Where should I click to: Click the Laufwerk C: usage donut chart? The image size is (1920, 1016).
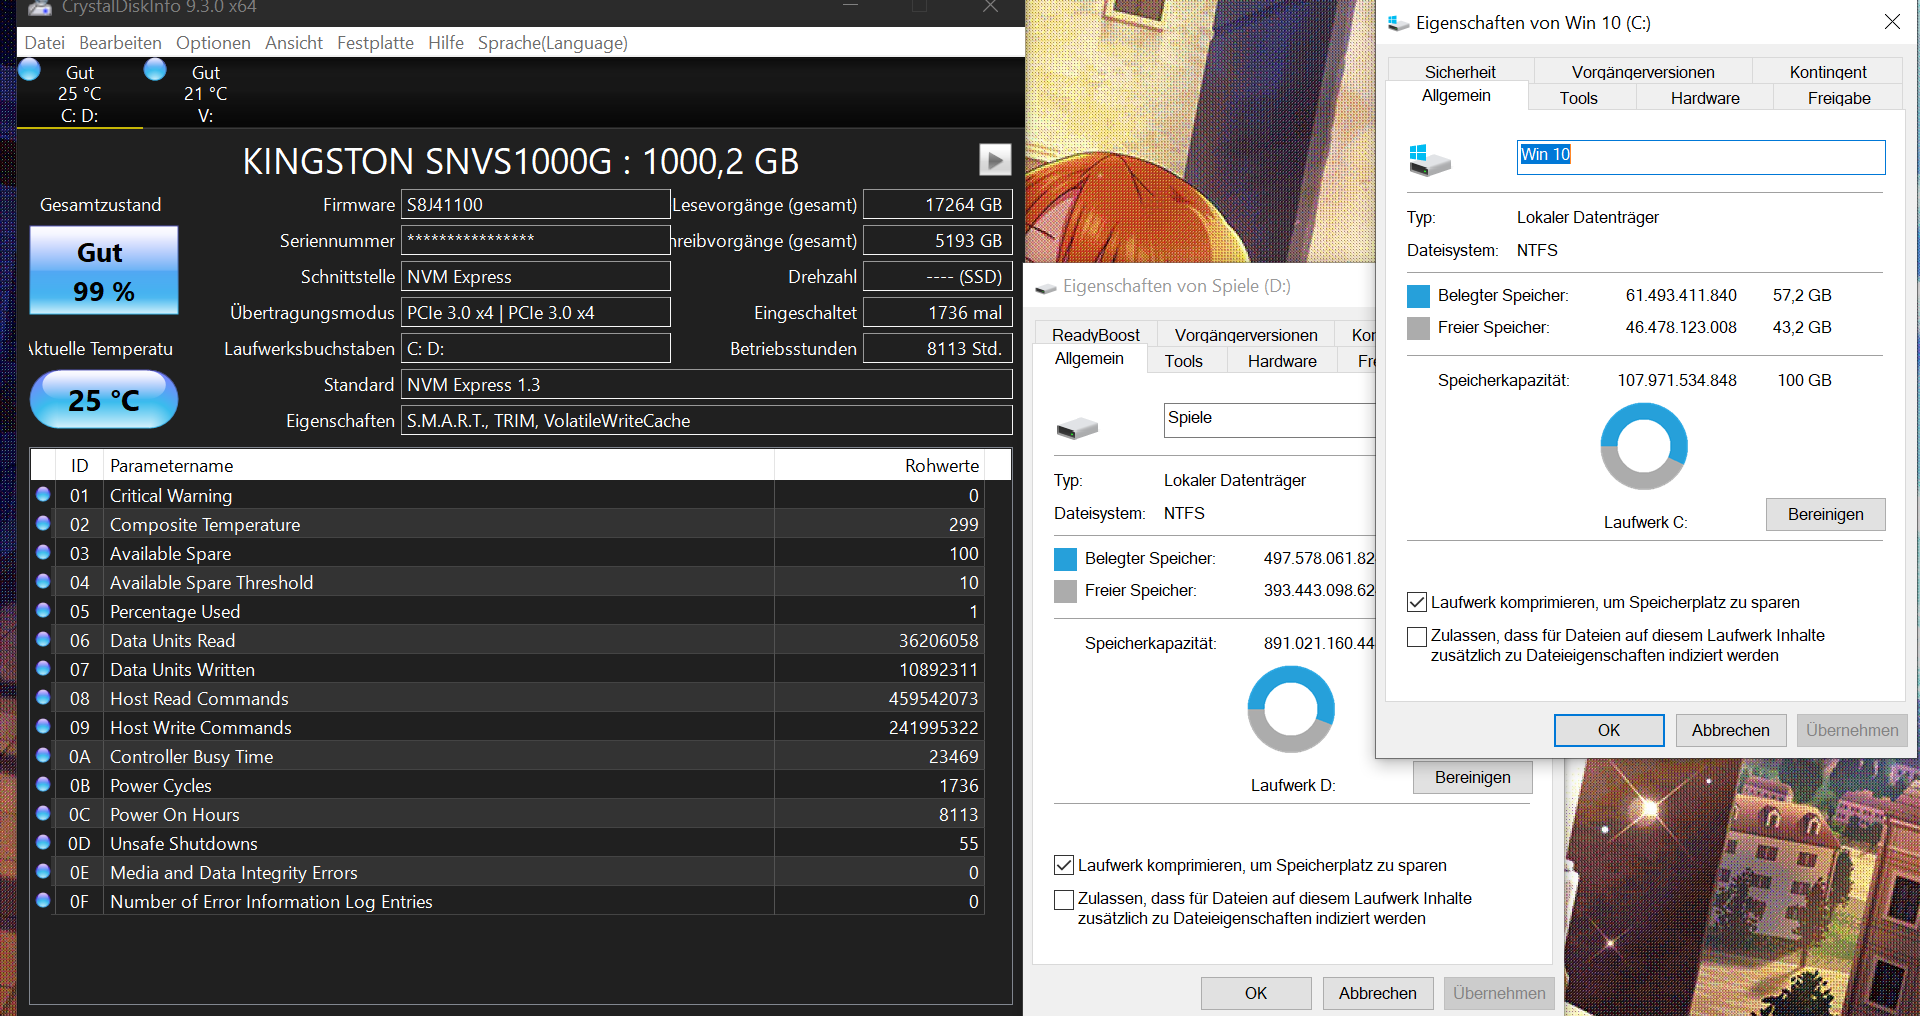tap(1644, 446)
